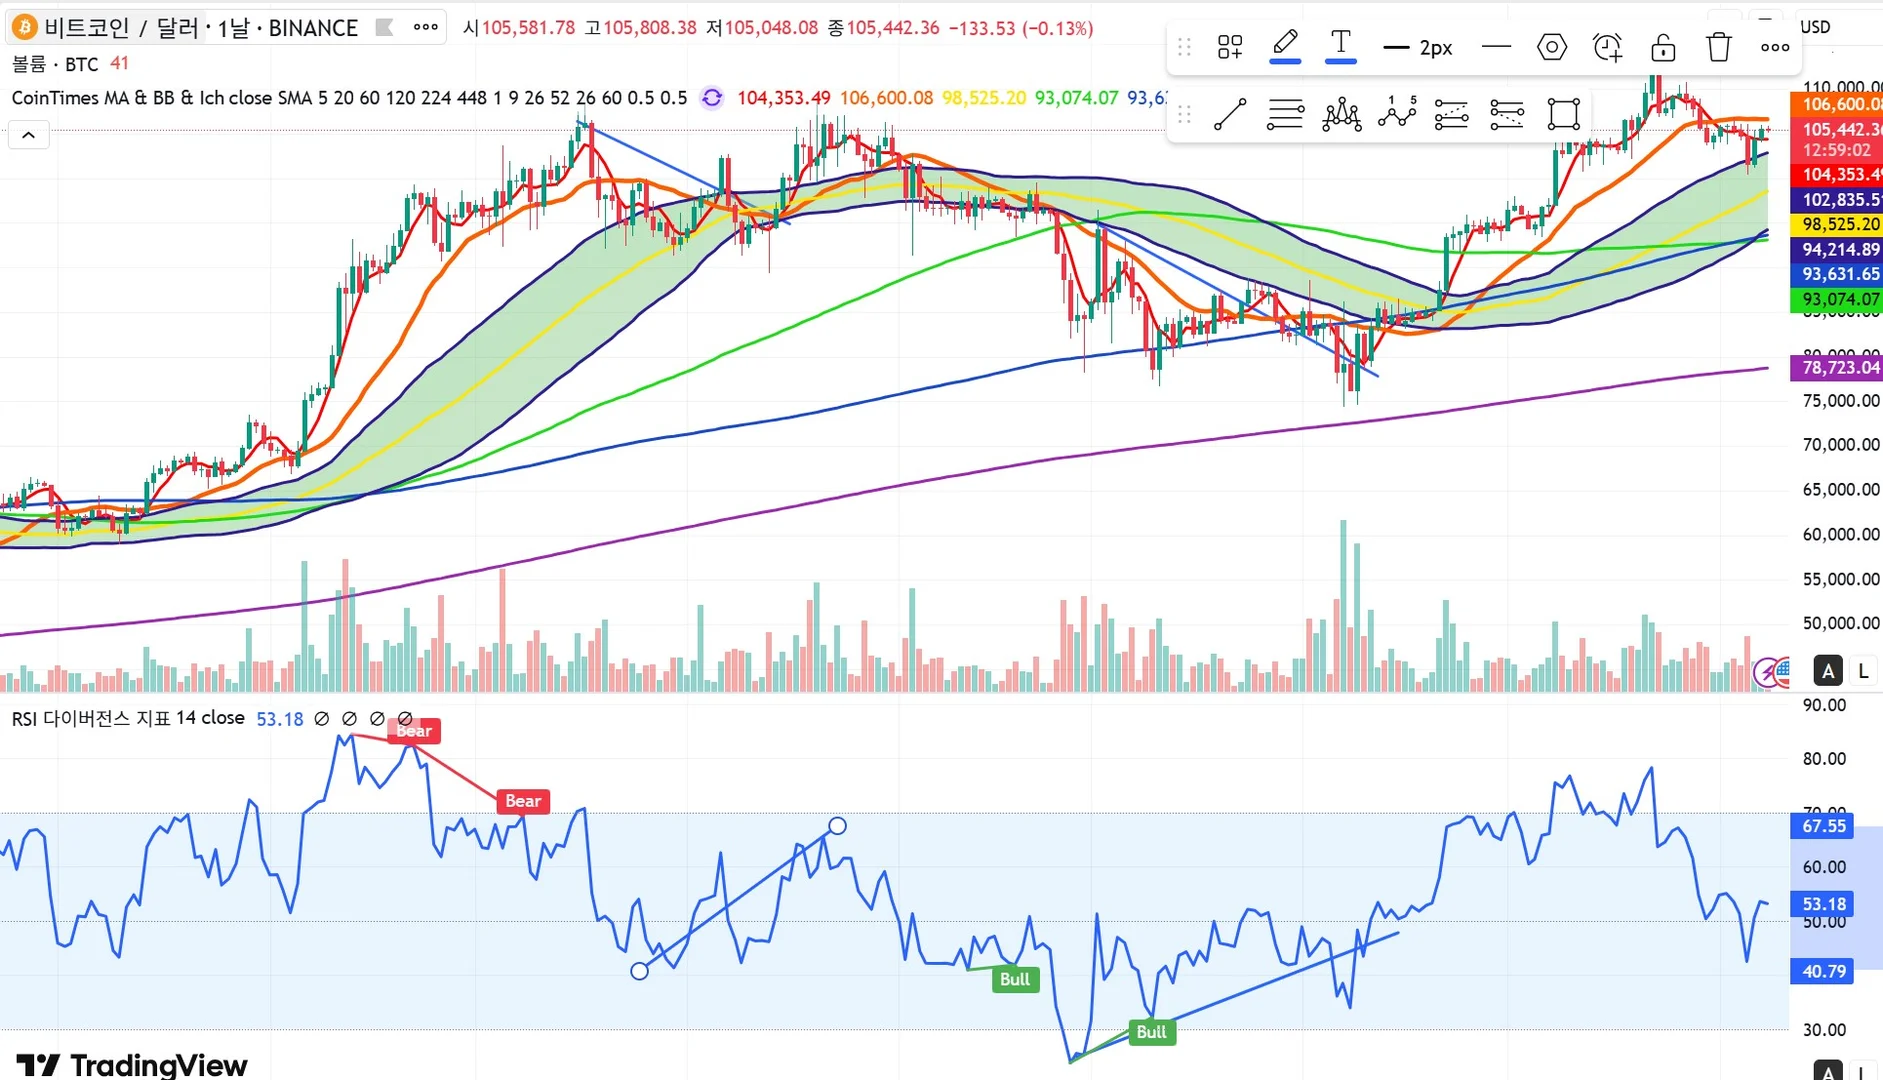This screenshot has width=1883, height=1080.
Task: Click the low price 105,048.08 value
Action: 771,28
